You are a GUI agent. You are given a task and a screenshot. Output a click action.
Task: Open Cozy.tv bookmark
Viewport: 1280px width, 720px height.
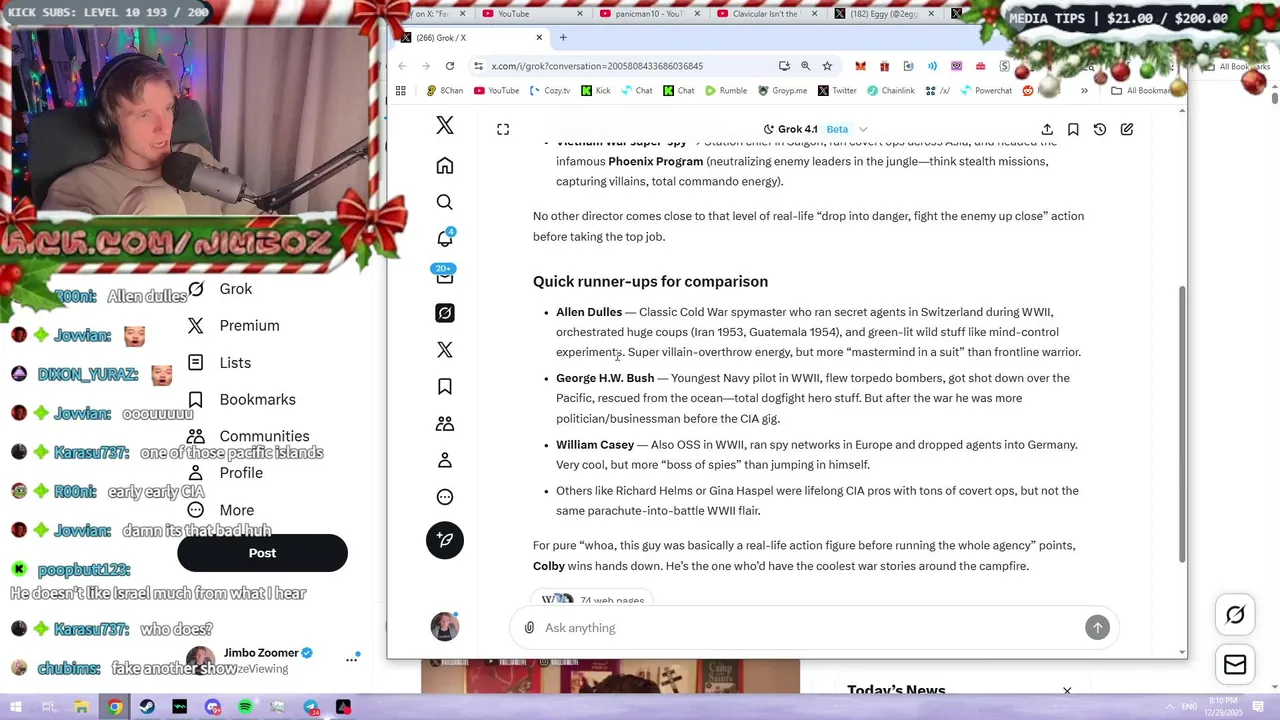tap(549, 90)
